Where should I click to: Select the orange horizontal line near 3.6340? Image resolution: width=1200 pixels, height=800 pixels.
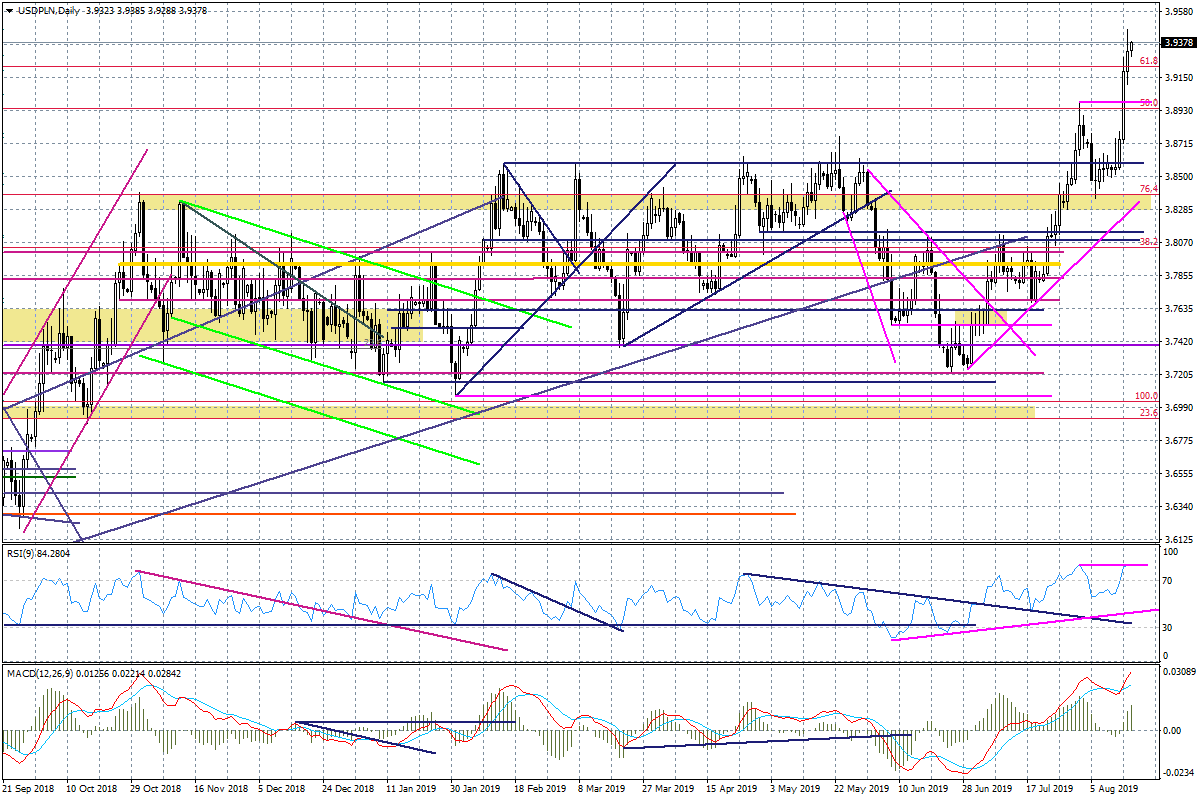tap(400, 514)
